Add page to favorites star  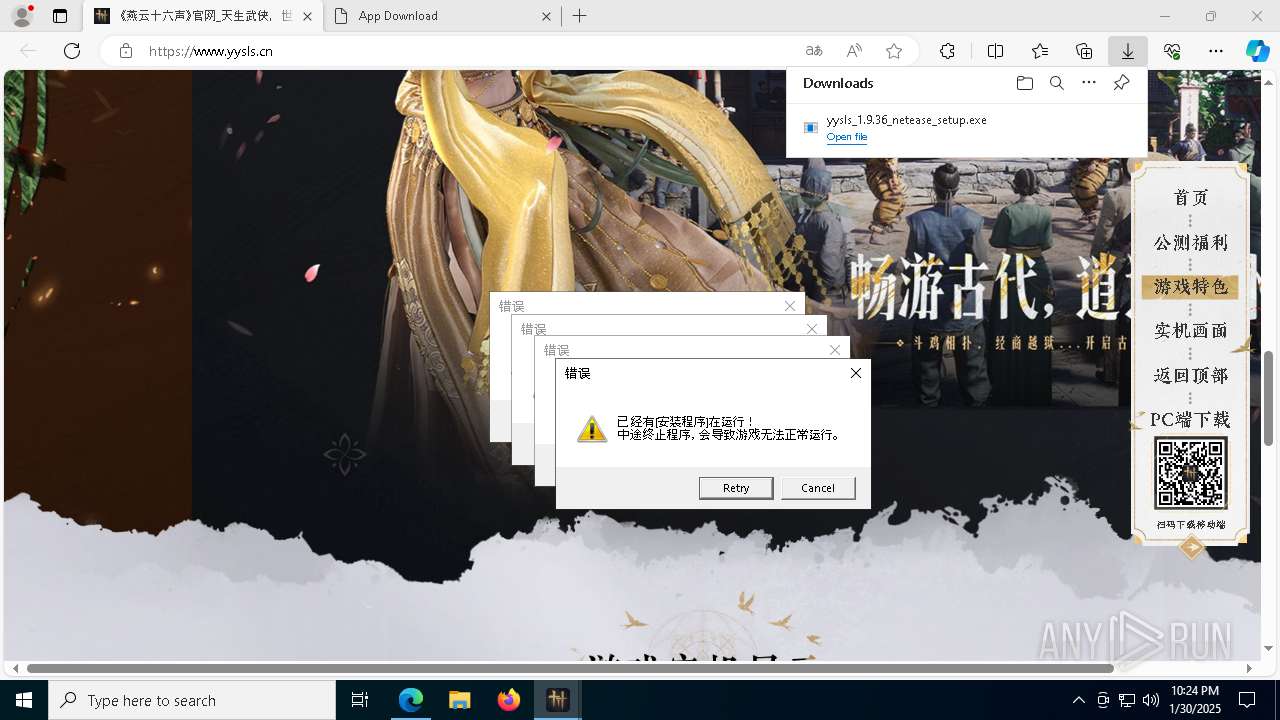[x=894, y=51]
